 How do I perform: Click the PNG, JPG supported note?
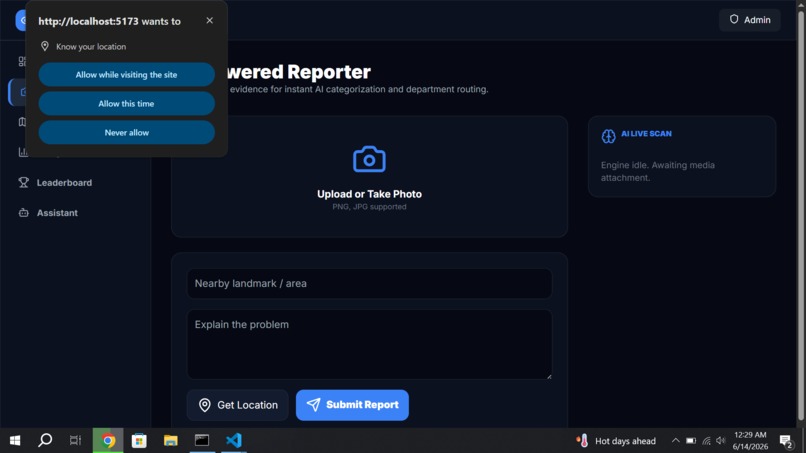point(369,207)
